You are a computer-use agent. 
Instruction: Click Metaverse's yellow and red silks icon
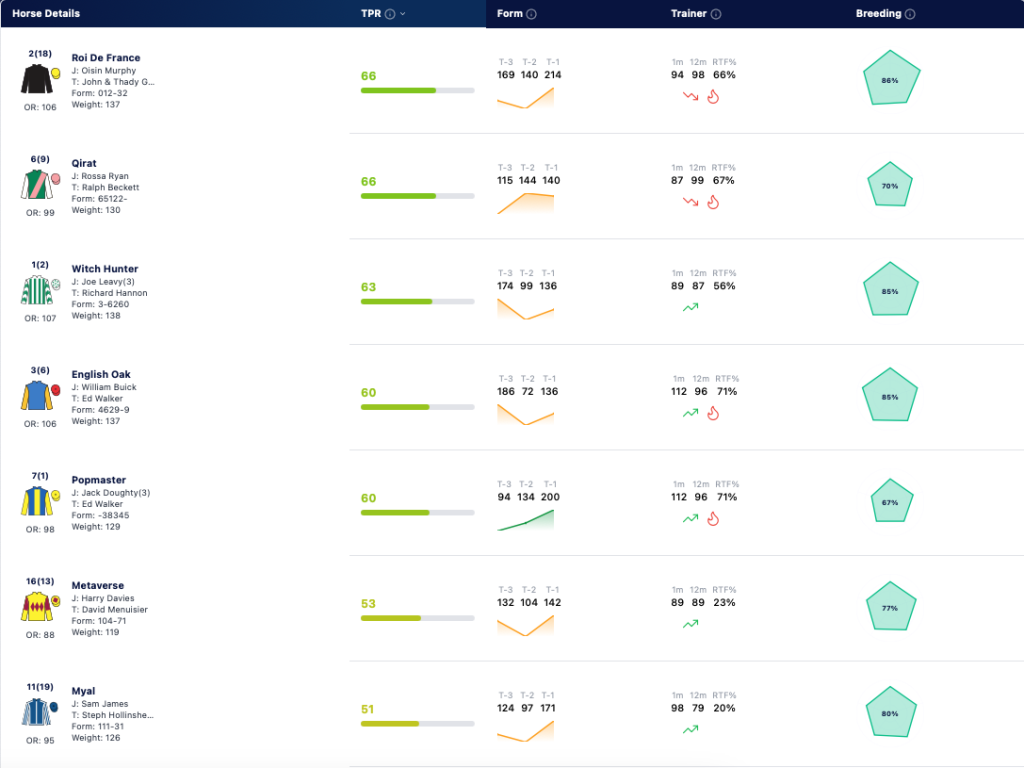[x=37, y=607]
